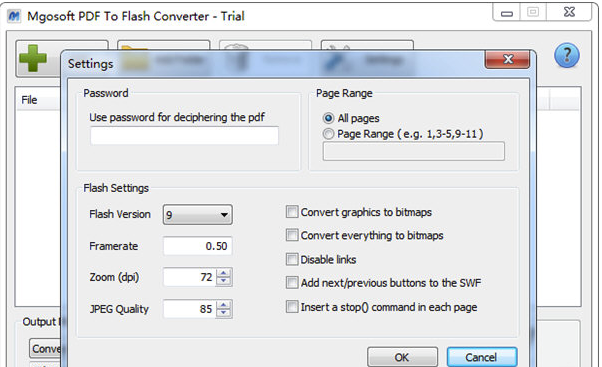Decrease Zoom dpi with down arrow
Screen dimensions: 602x367
(223, 281)
